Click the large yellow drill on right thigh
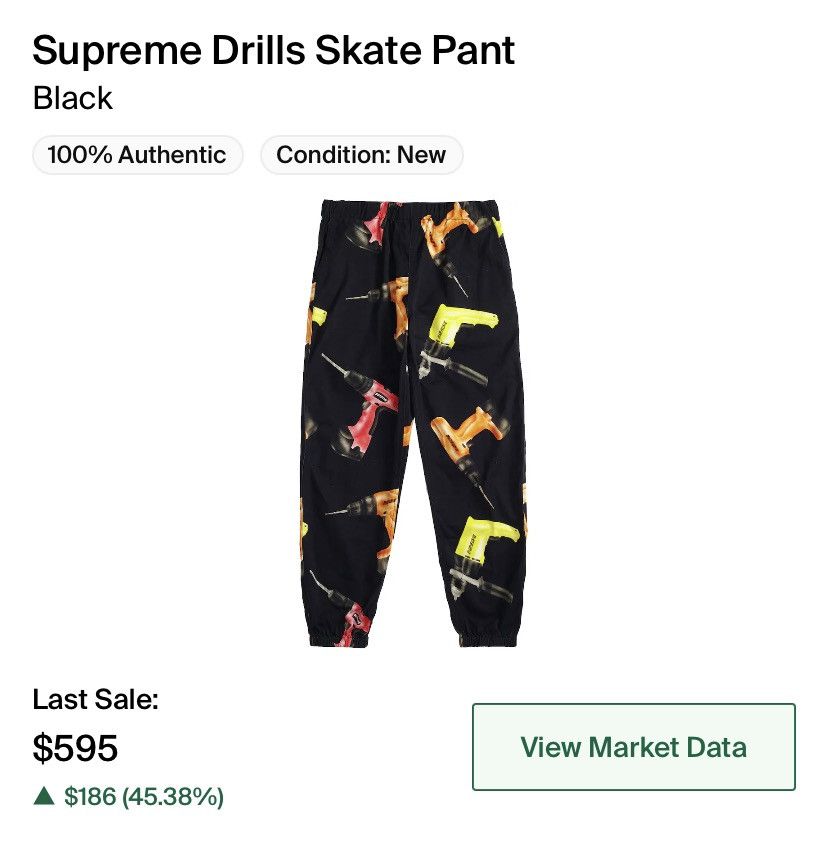The height and width of the screenshot is (861, 828). pos(458,342)
